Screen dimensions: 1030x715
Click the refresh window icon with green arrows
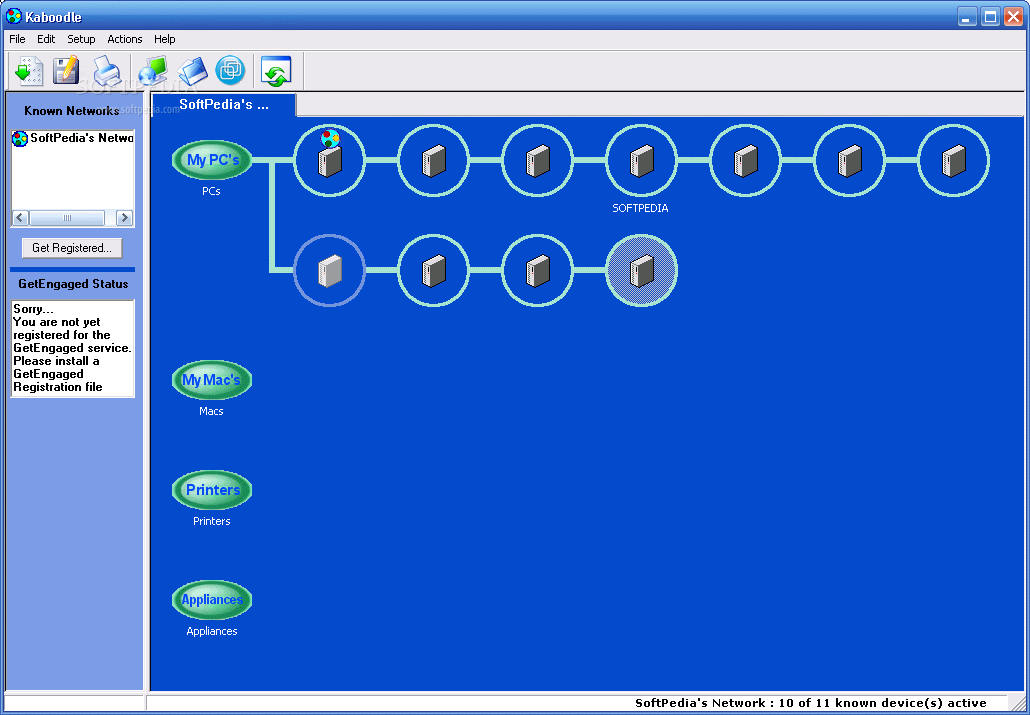click(276, 71)
